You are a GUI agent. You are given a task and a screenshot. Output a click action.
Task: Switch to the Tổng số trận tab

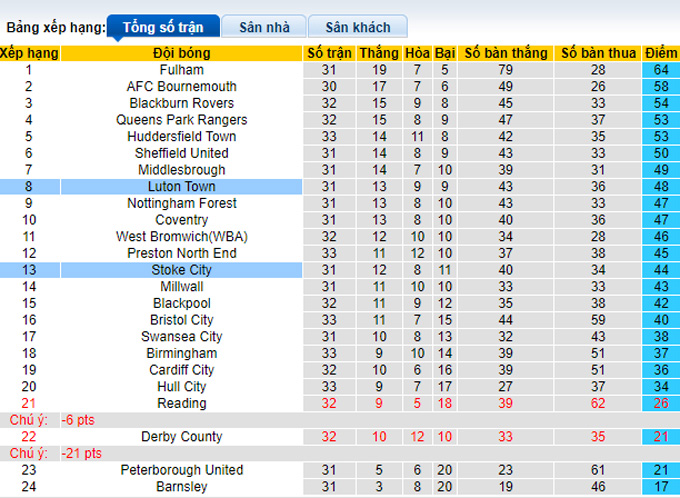coord(160,28)
